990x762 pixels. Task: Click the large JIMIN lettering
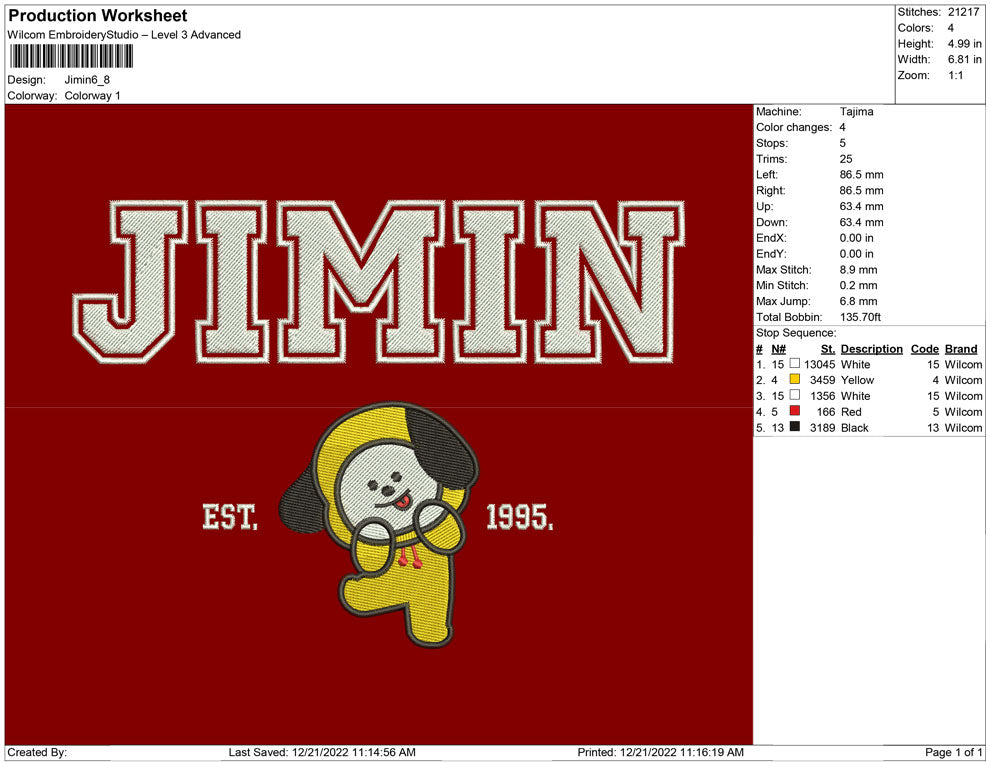pyautogui.click(x=378, y=281)
